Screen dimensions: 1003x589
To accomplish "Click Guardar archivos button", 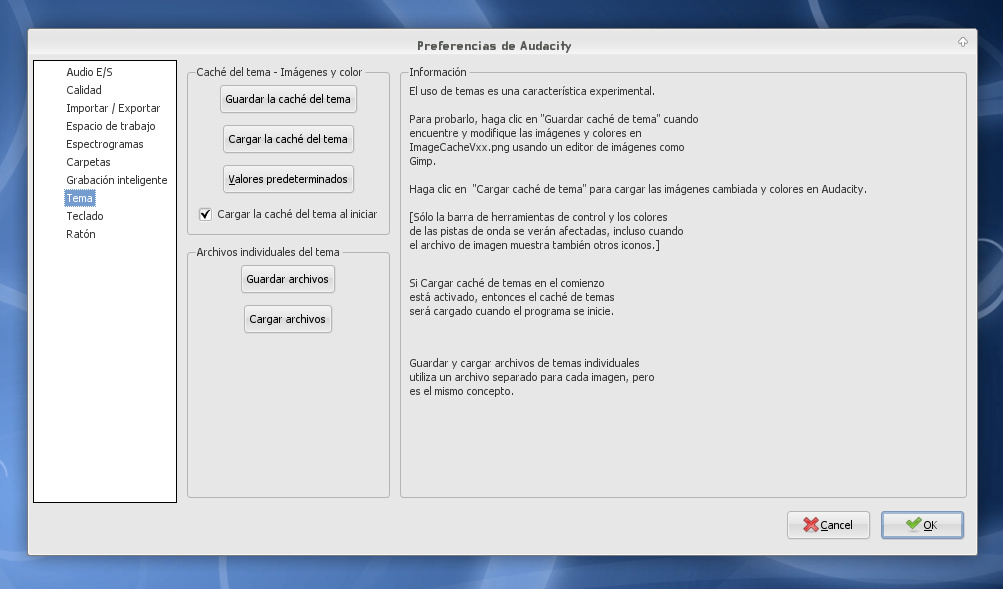I will (287, 279).
